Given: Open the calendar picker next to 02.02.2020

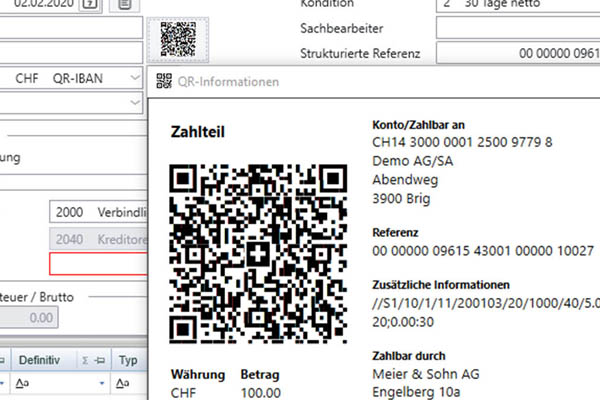Looking at the screenshot, I should (x=90, y=5).
